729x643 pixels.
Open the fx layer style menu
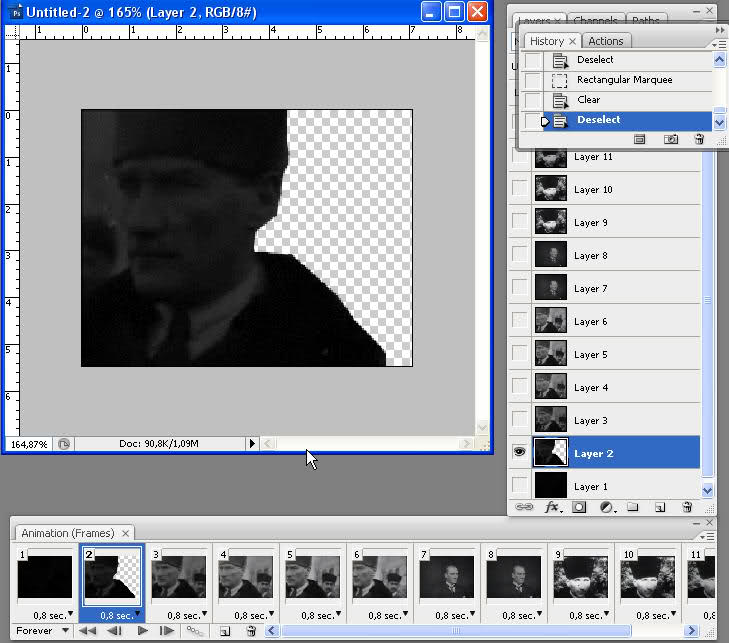tap(551, 508)
